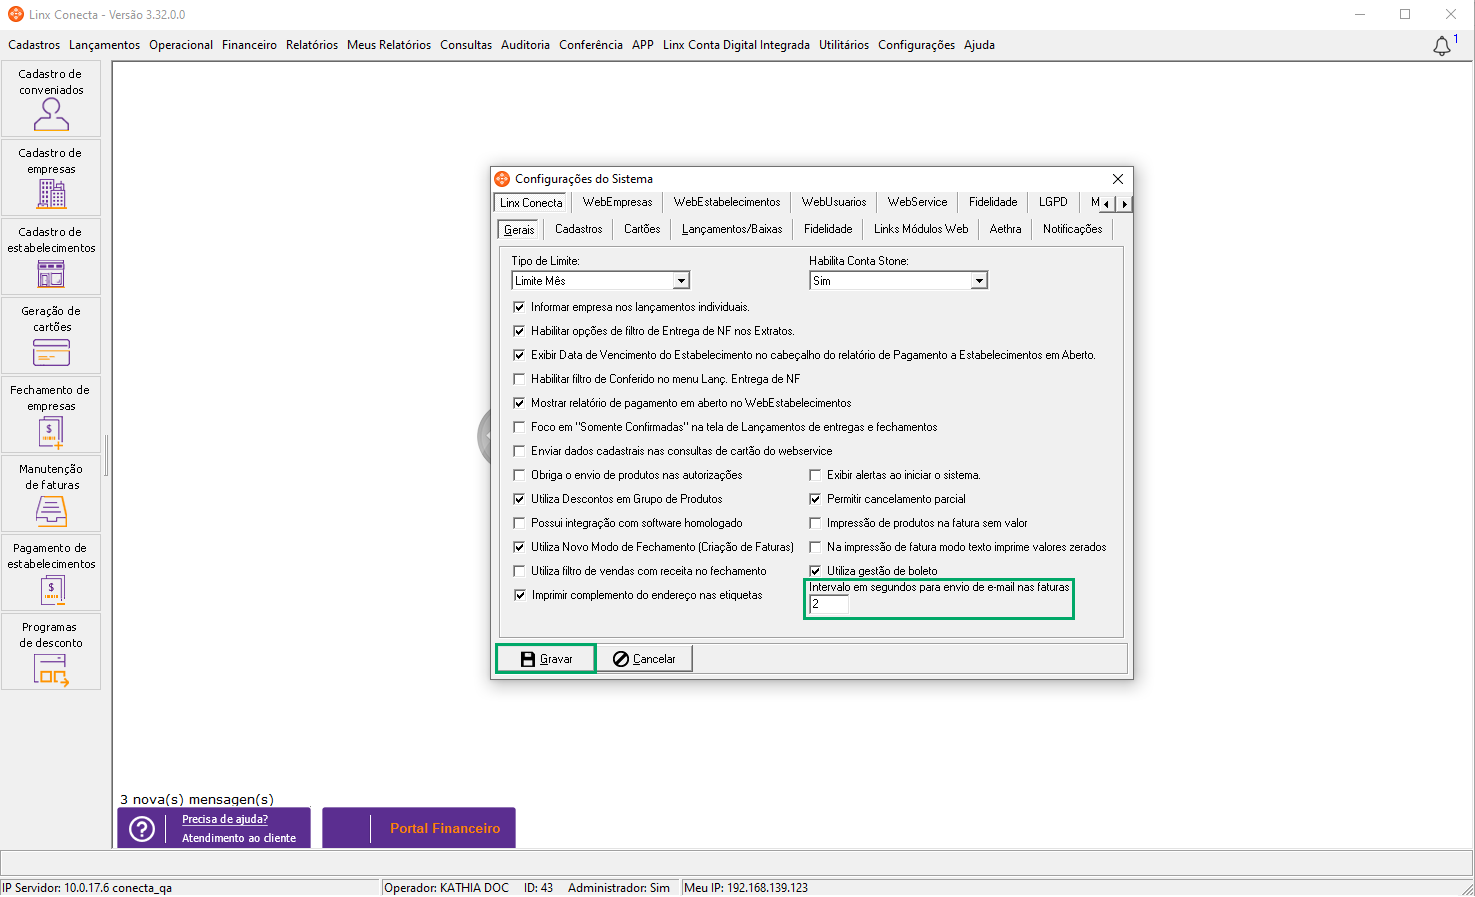Enable Possui integração com software homologado
Viewport: 1475px width, 897px height.
coord(519,523)
